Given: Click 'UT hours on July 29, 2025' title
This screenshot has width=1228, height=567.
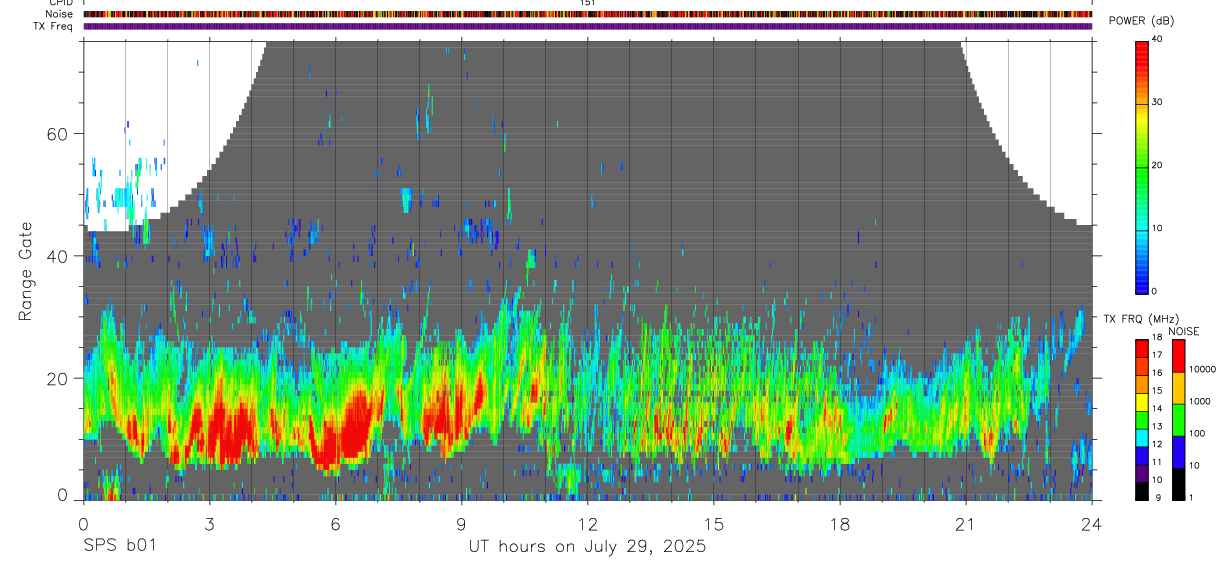Looking at the screenshot, I should [588, 547].
